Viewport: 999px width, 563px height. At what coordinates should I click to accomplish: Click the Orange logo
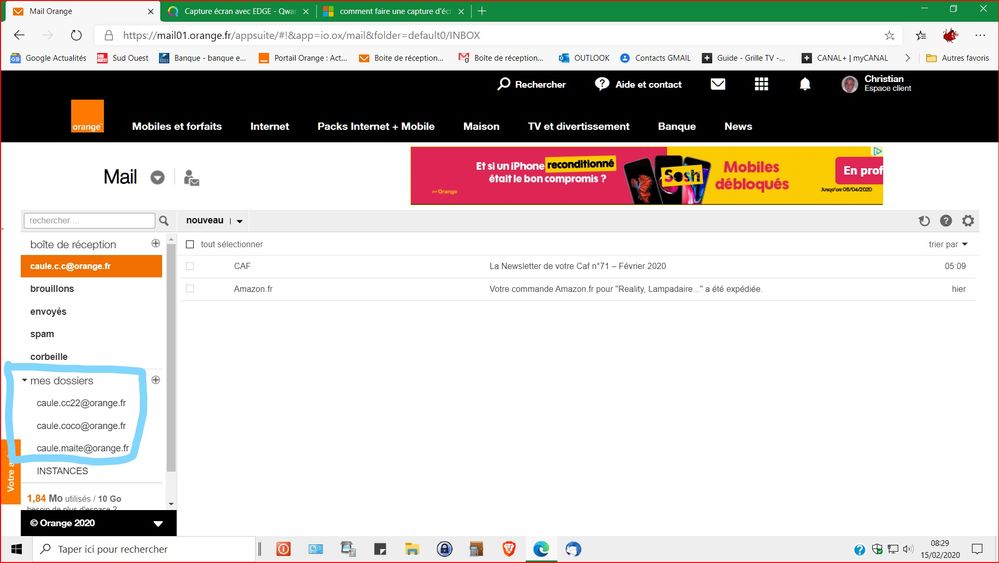pyautogui.click(x=87, y=117)
